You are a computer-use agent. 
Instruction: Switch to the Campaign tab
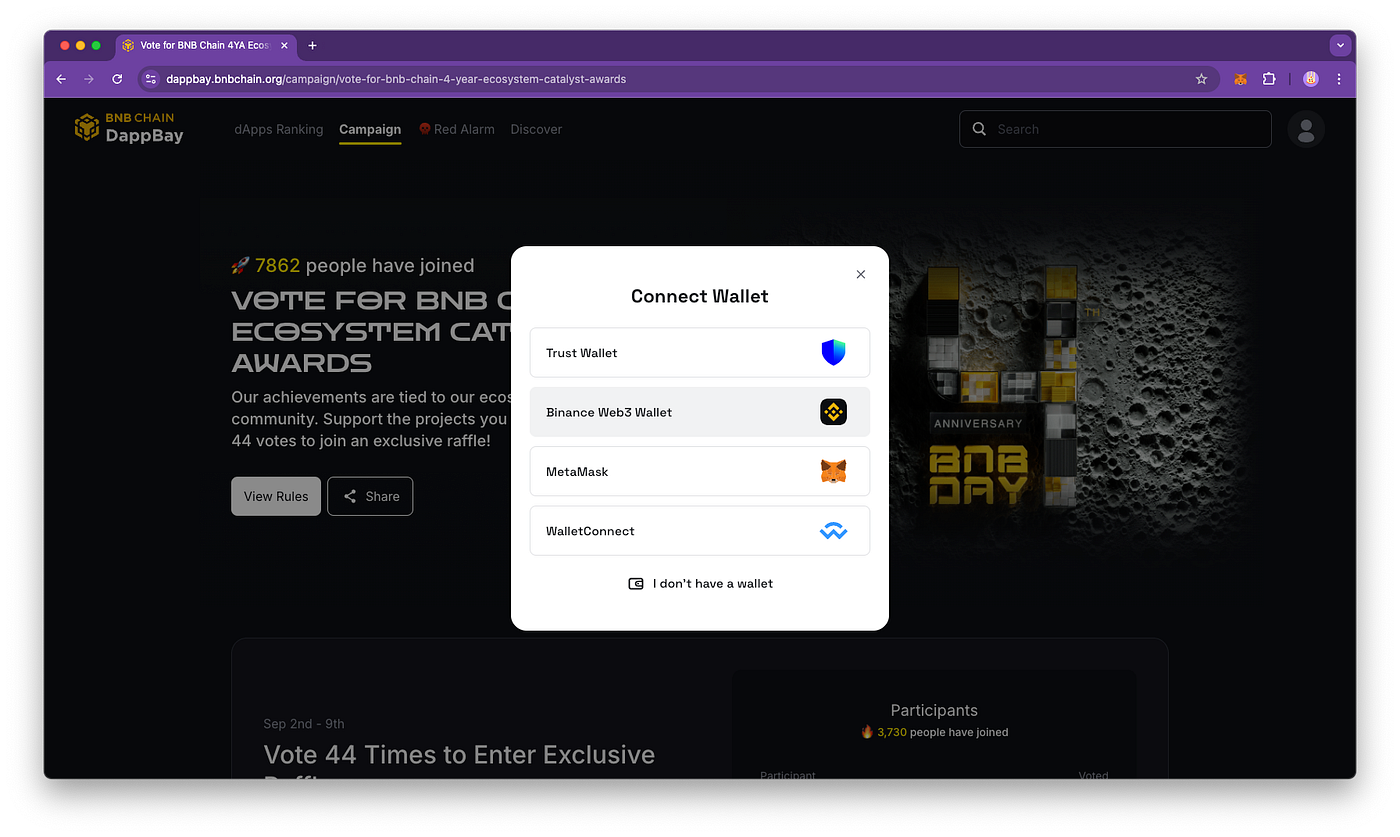369,129
